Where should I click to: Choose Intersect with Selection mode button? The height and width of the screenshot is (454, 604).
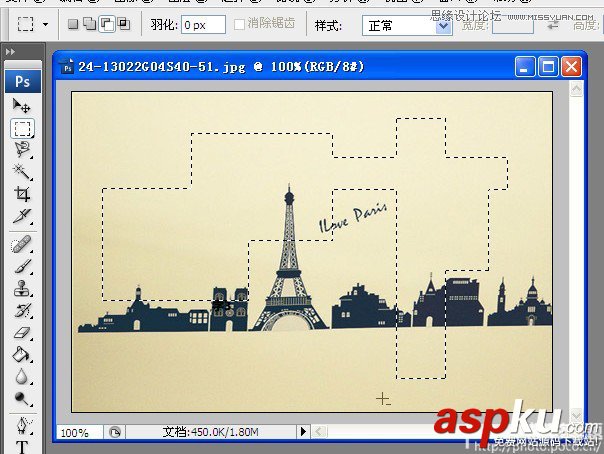click(124, 25)
